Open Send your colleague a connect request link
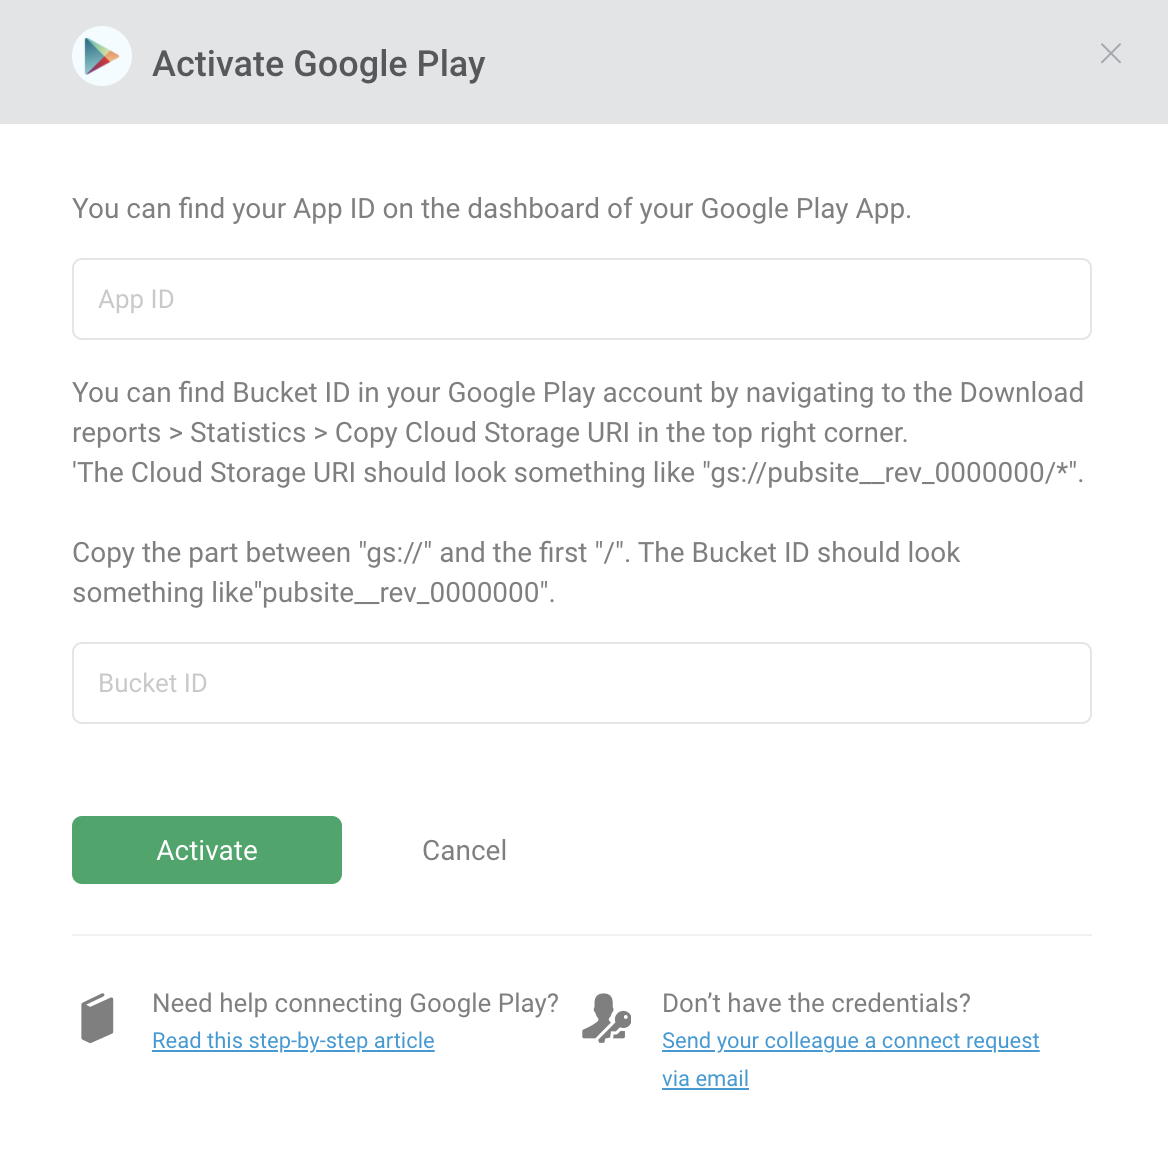 pos(851,1040)
